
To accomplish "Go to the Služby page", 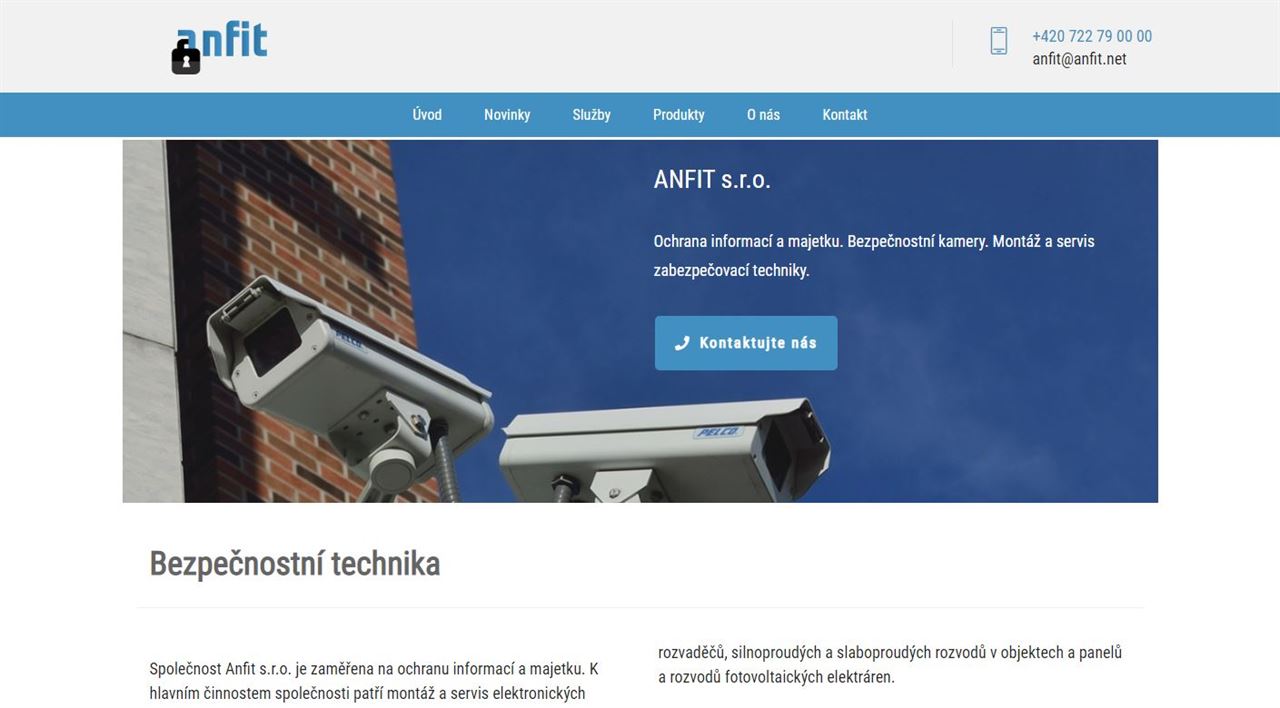I will pyautogui.click(x=592, y=115).
